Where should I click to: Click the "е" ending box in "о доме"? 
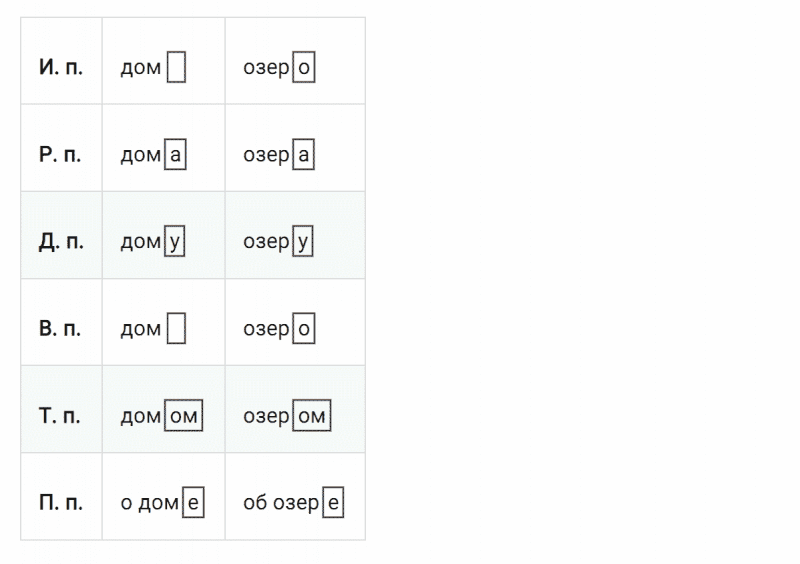[x=195, y=503]
